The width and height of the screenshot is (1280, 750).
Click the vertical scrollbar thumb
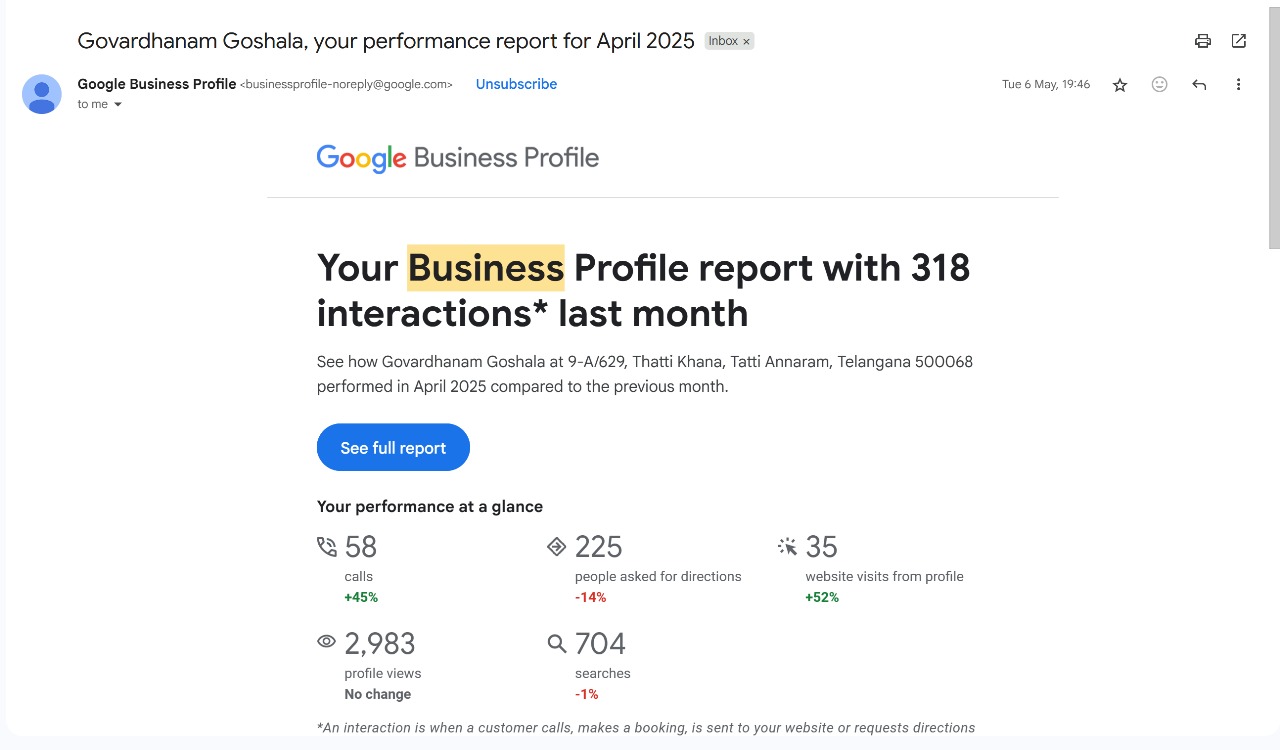click(x=1273, y=125)
